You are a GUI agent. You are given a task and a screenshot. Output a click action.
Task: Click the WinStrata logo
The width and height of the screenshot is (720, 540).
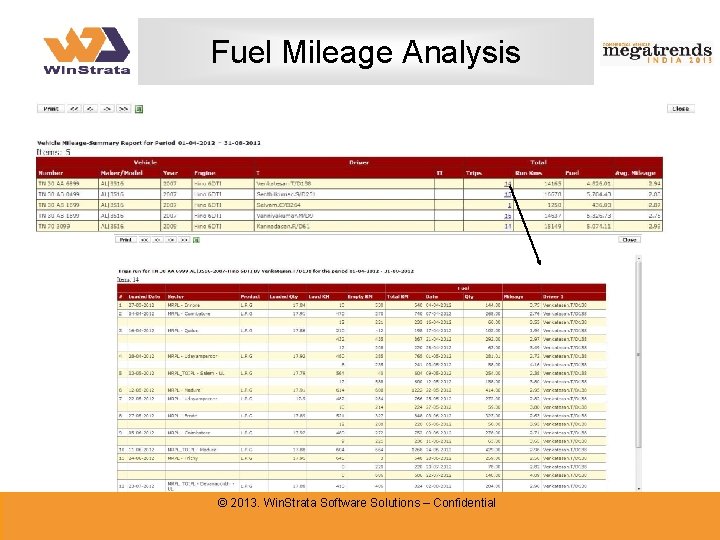coord(87,51)
